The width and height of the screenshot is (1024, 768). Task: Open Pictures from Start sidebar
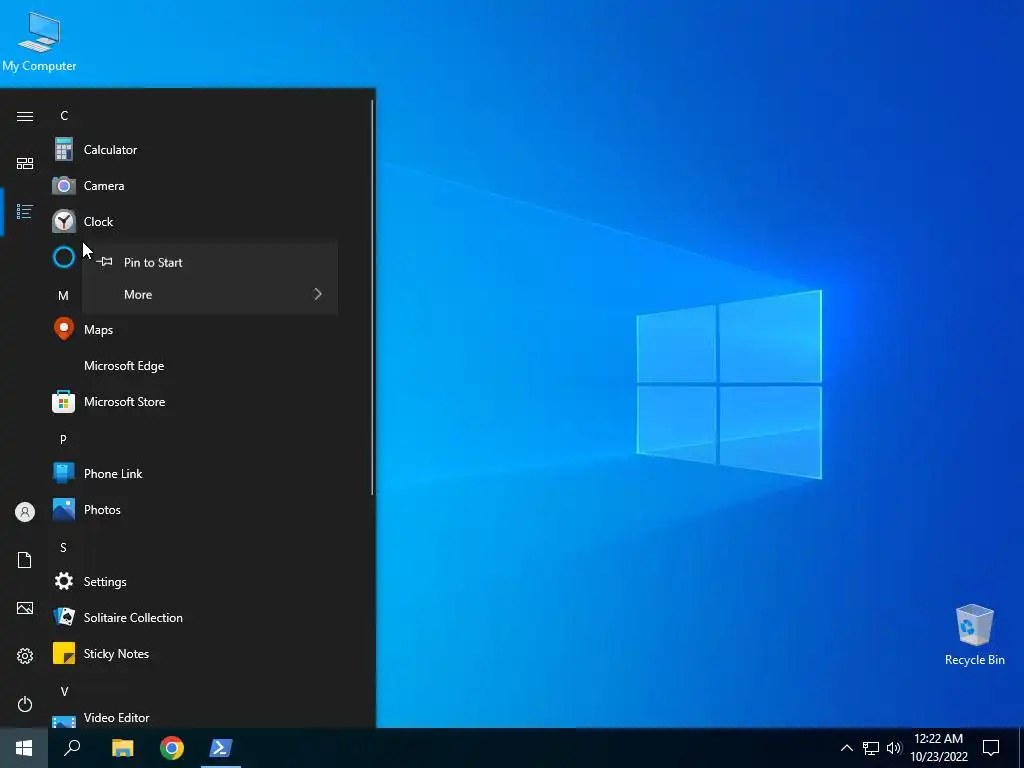pyautogui.click(x=25, y=608)
